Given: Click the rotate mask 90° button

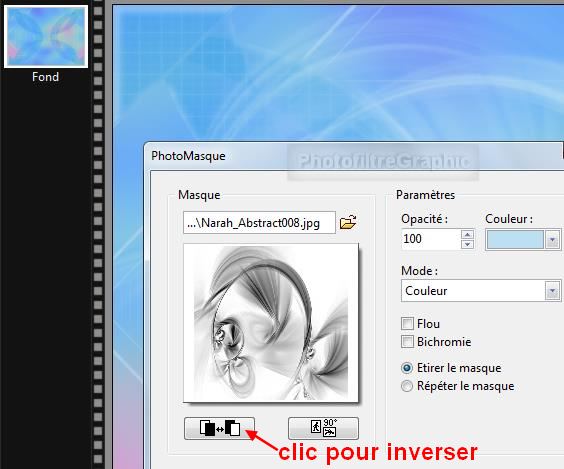Looking at the screenshot, I should point(323,428).
